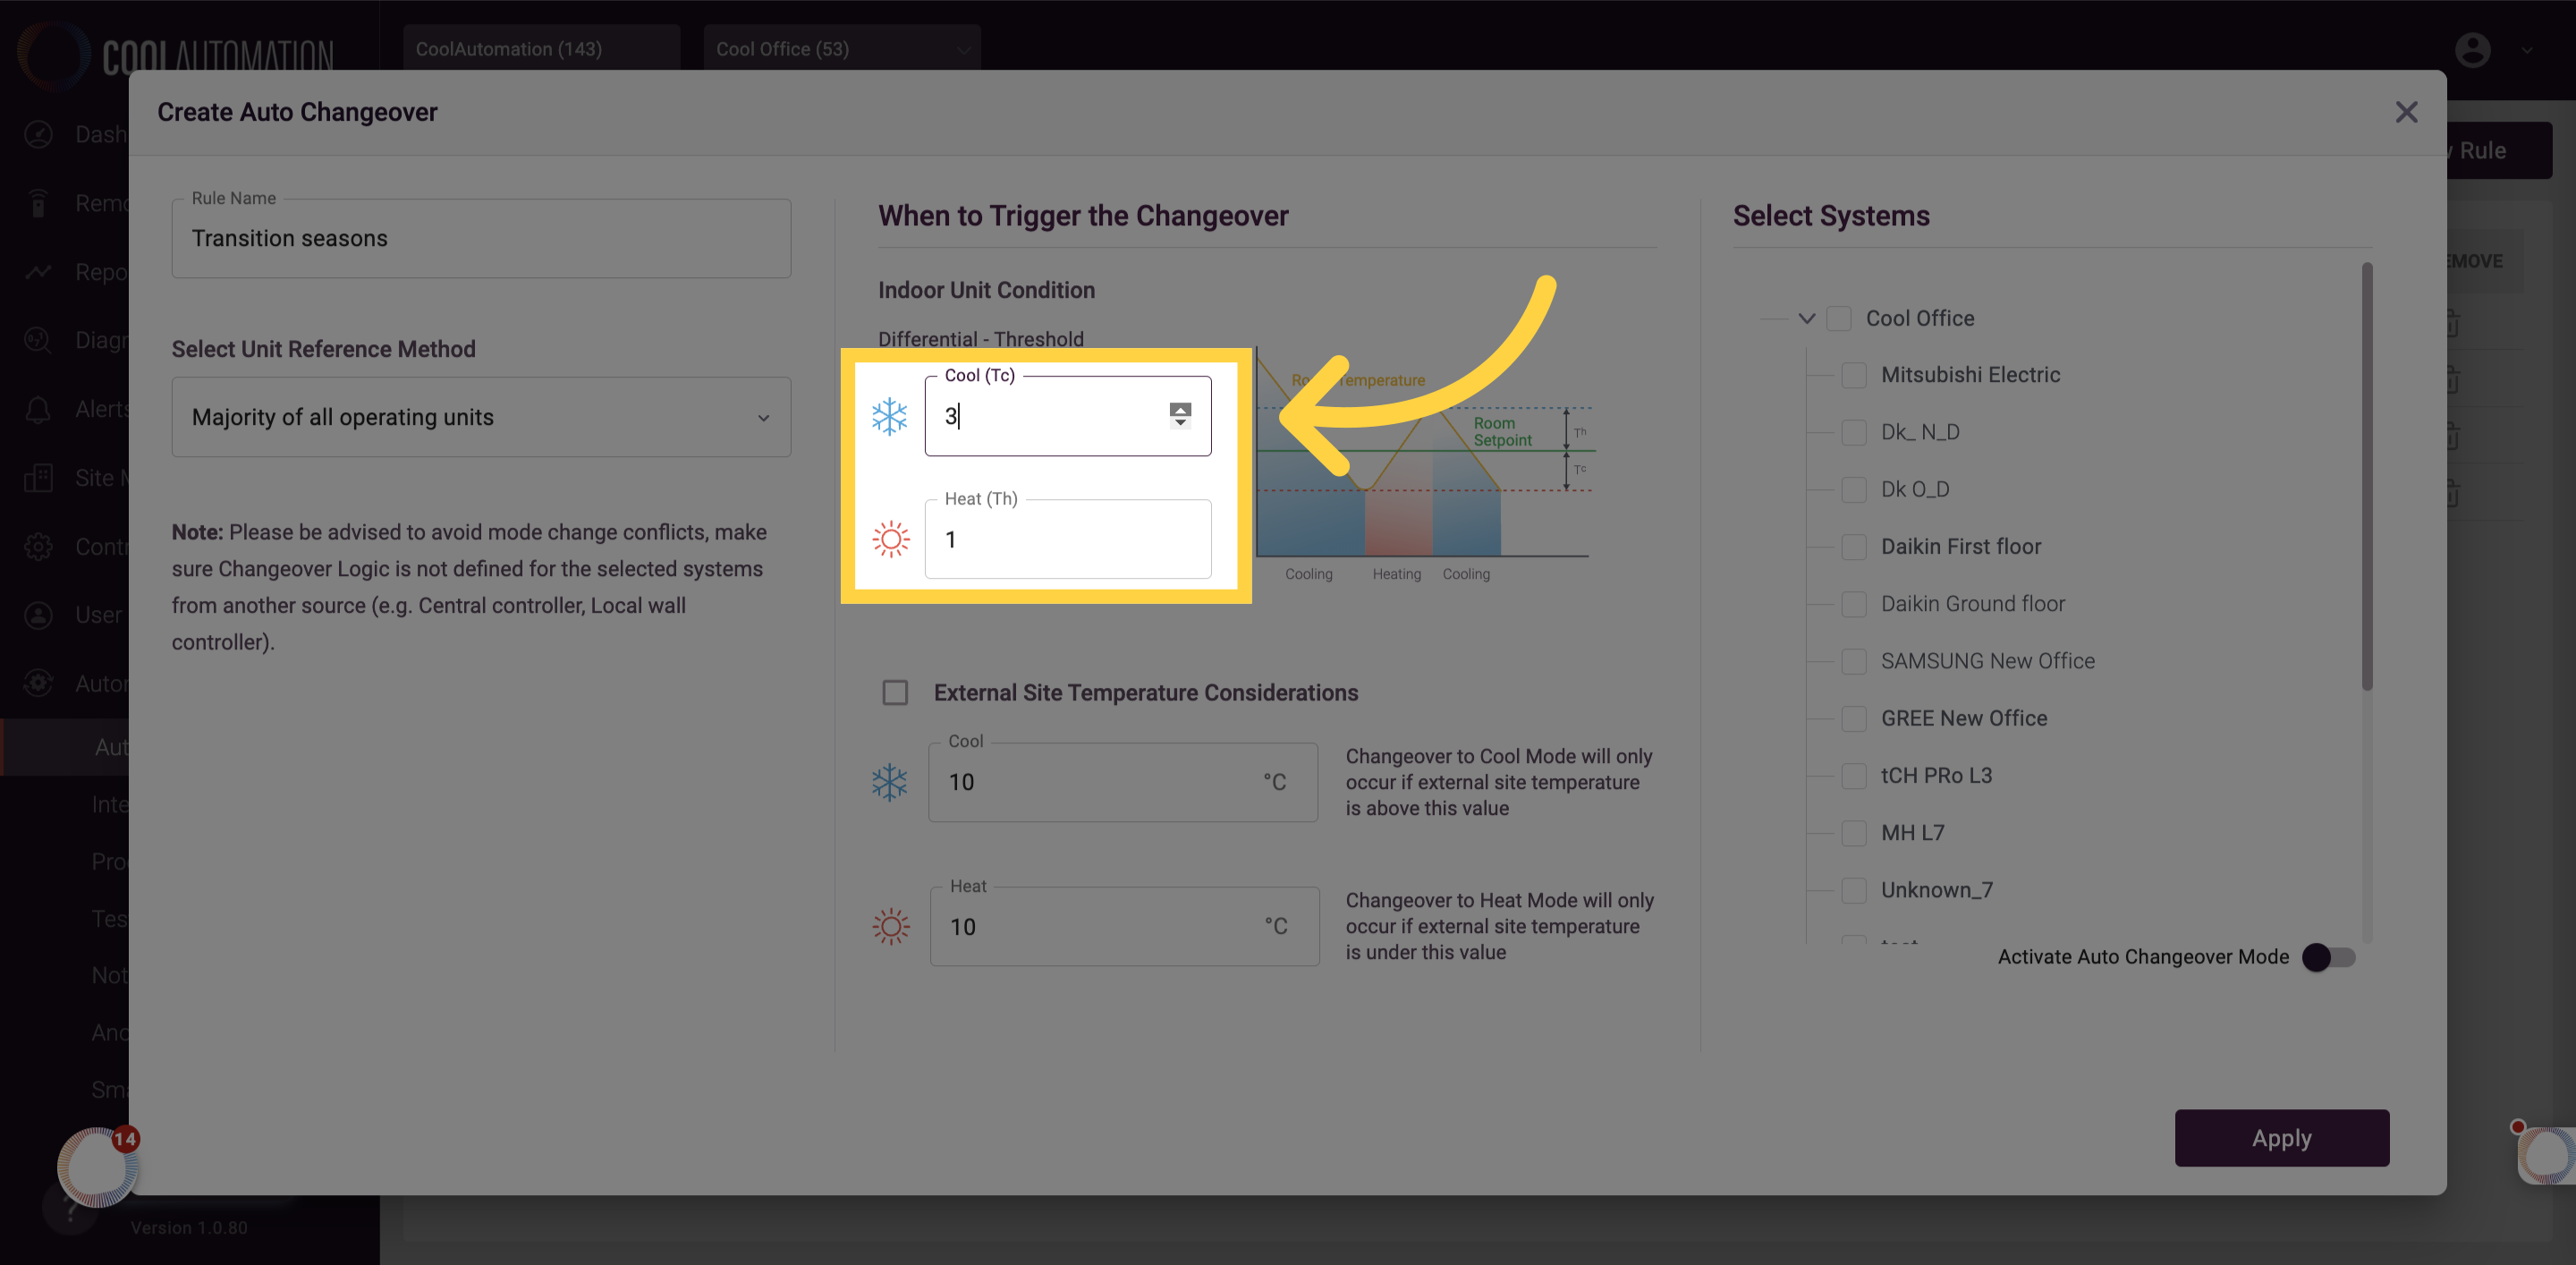Check the GREE New Office system
Image resolution: width=2576 pixels, height=1265 pixels.
[x=1853, y=718]
